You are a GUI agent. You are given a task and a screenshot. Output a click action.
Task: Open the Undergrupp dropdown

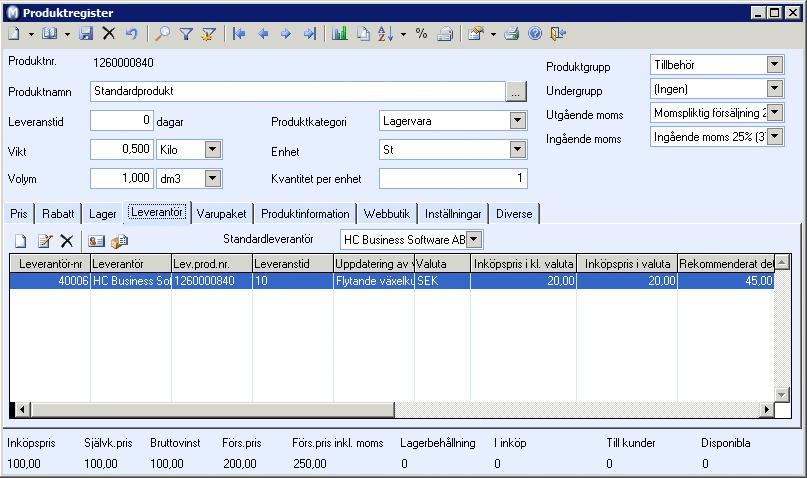point(775,88)
